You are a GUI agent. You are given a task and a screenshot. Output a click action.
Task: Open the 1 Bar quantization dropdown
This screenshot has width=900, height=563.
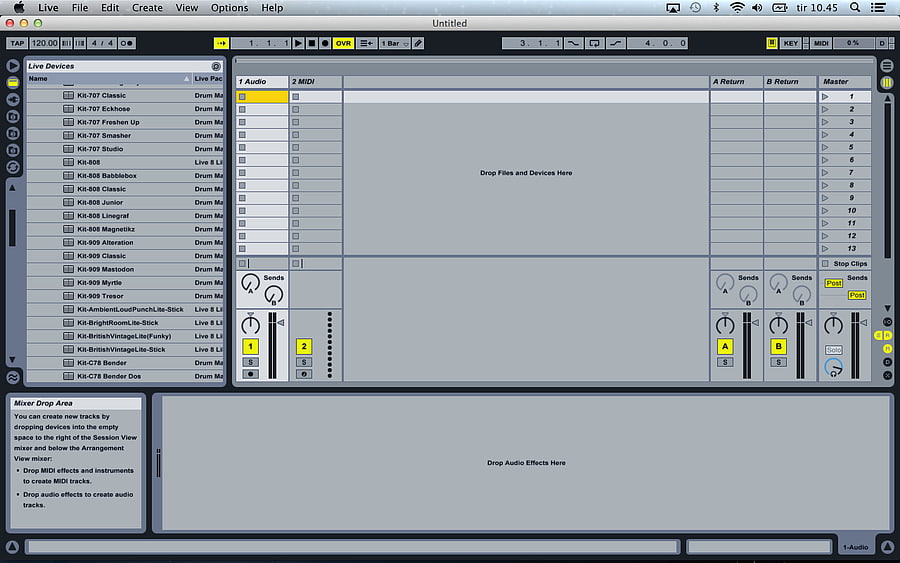395,43
